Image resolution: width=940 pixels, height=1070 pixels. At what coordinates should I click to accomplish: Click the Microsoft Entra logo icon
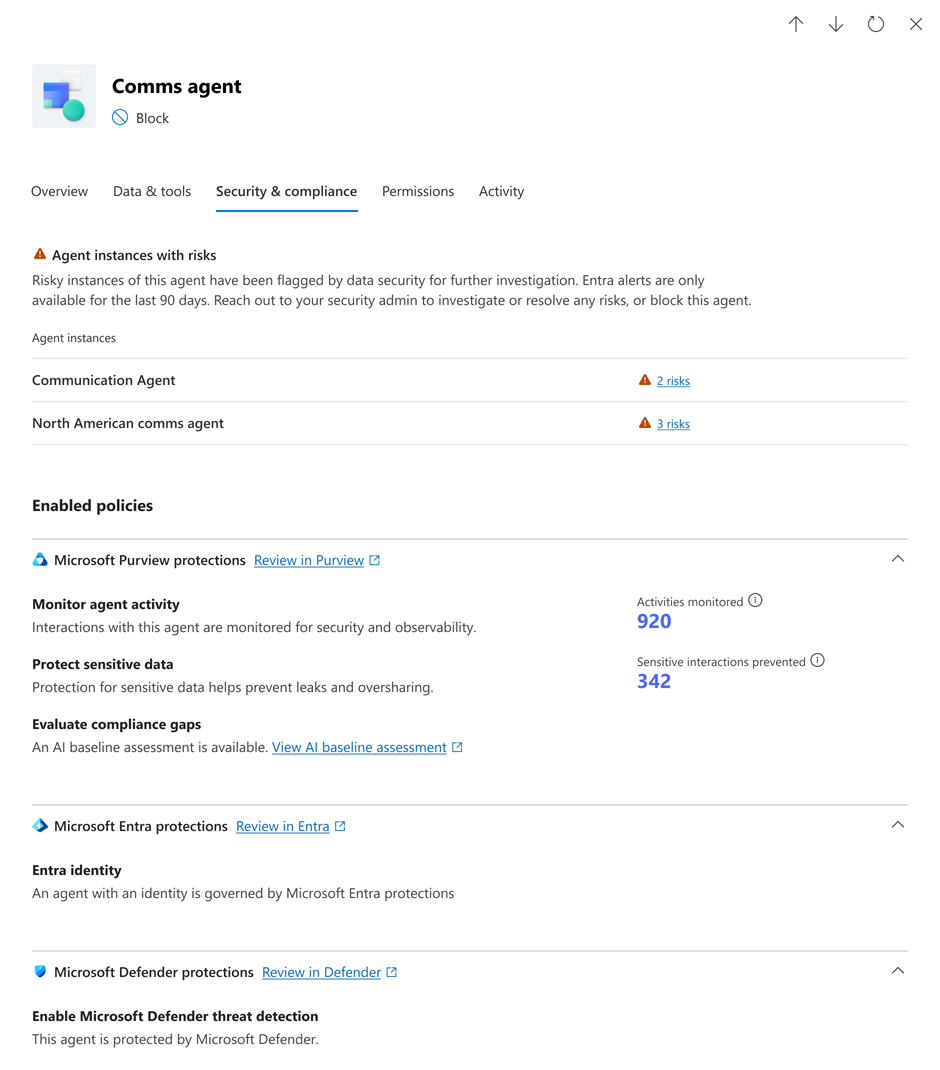(40, 826)
